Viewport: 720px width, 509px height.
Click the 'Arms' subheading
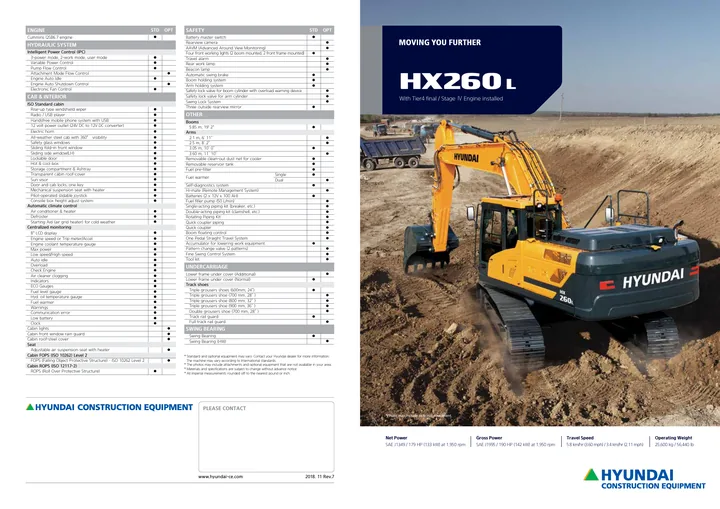[x=191, y=132]
